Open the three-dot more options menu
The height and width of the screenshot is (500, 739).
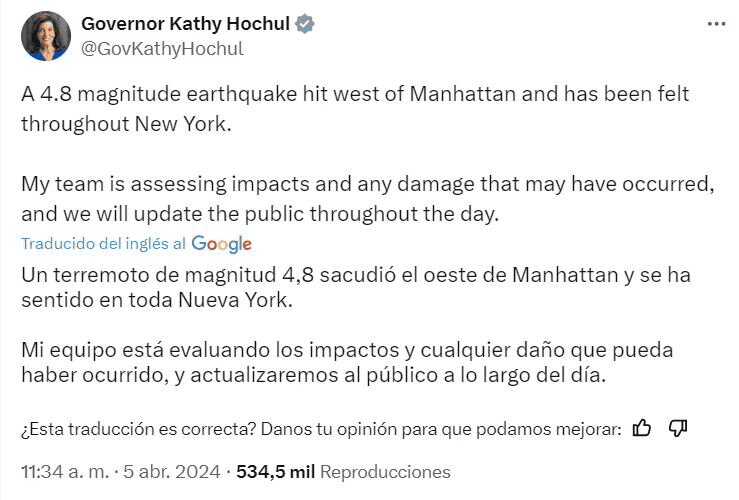coord(716,24)
